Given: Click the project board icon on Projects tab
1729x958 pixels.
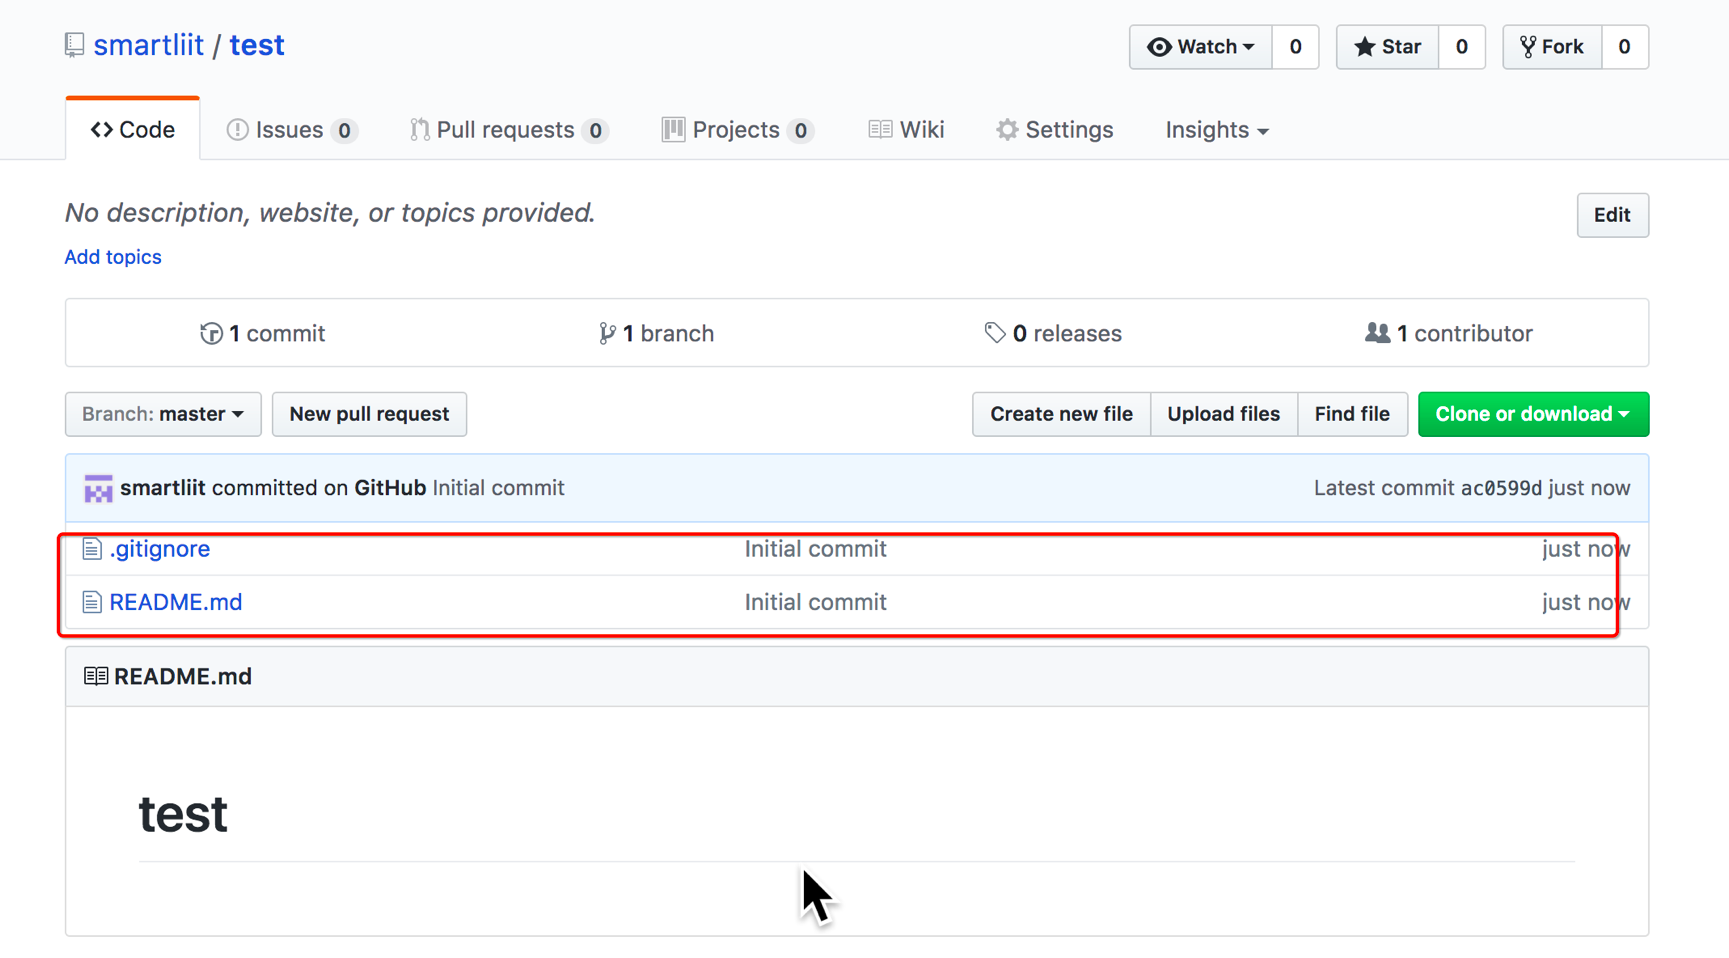Looking at the screenshot, I should tap(673, 130).
